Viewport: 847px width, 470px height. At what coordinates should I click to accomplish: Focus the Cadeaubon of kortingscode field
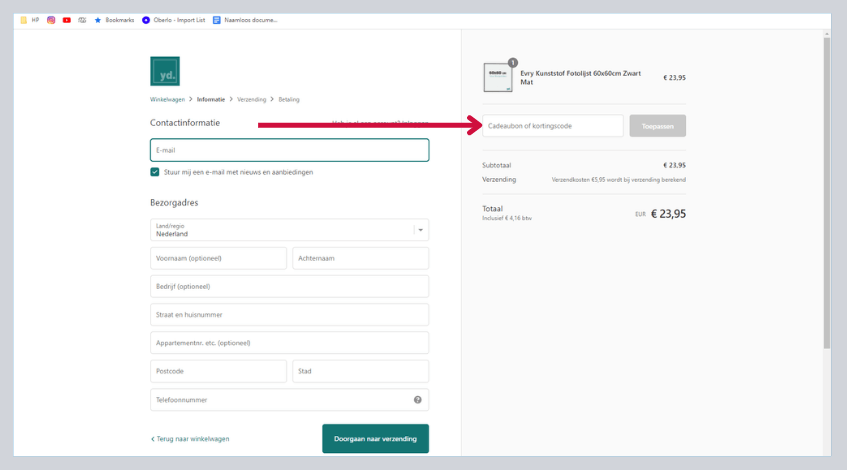click(553, 126)
